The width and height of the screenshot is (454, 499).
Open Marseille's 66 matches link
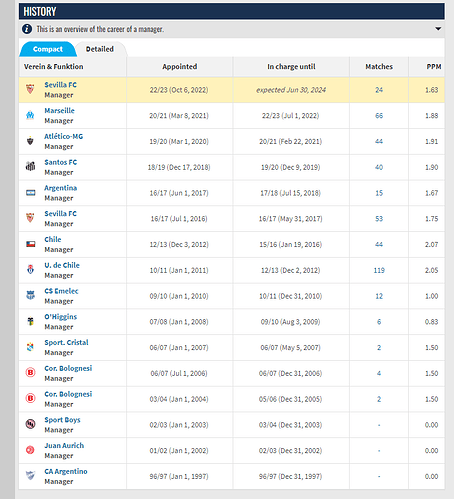coord(379,116)
